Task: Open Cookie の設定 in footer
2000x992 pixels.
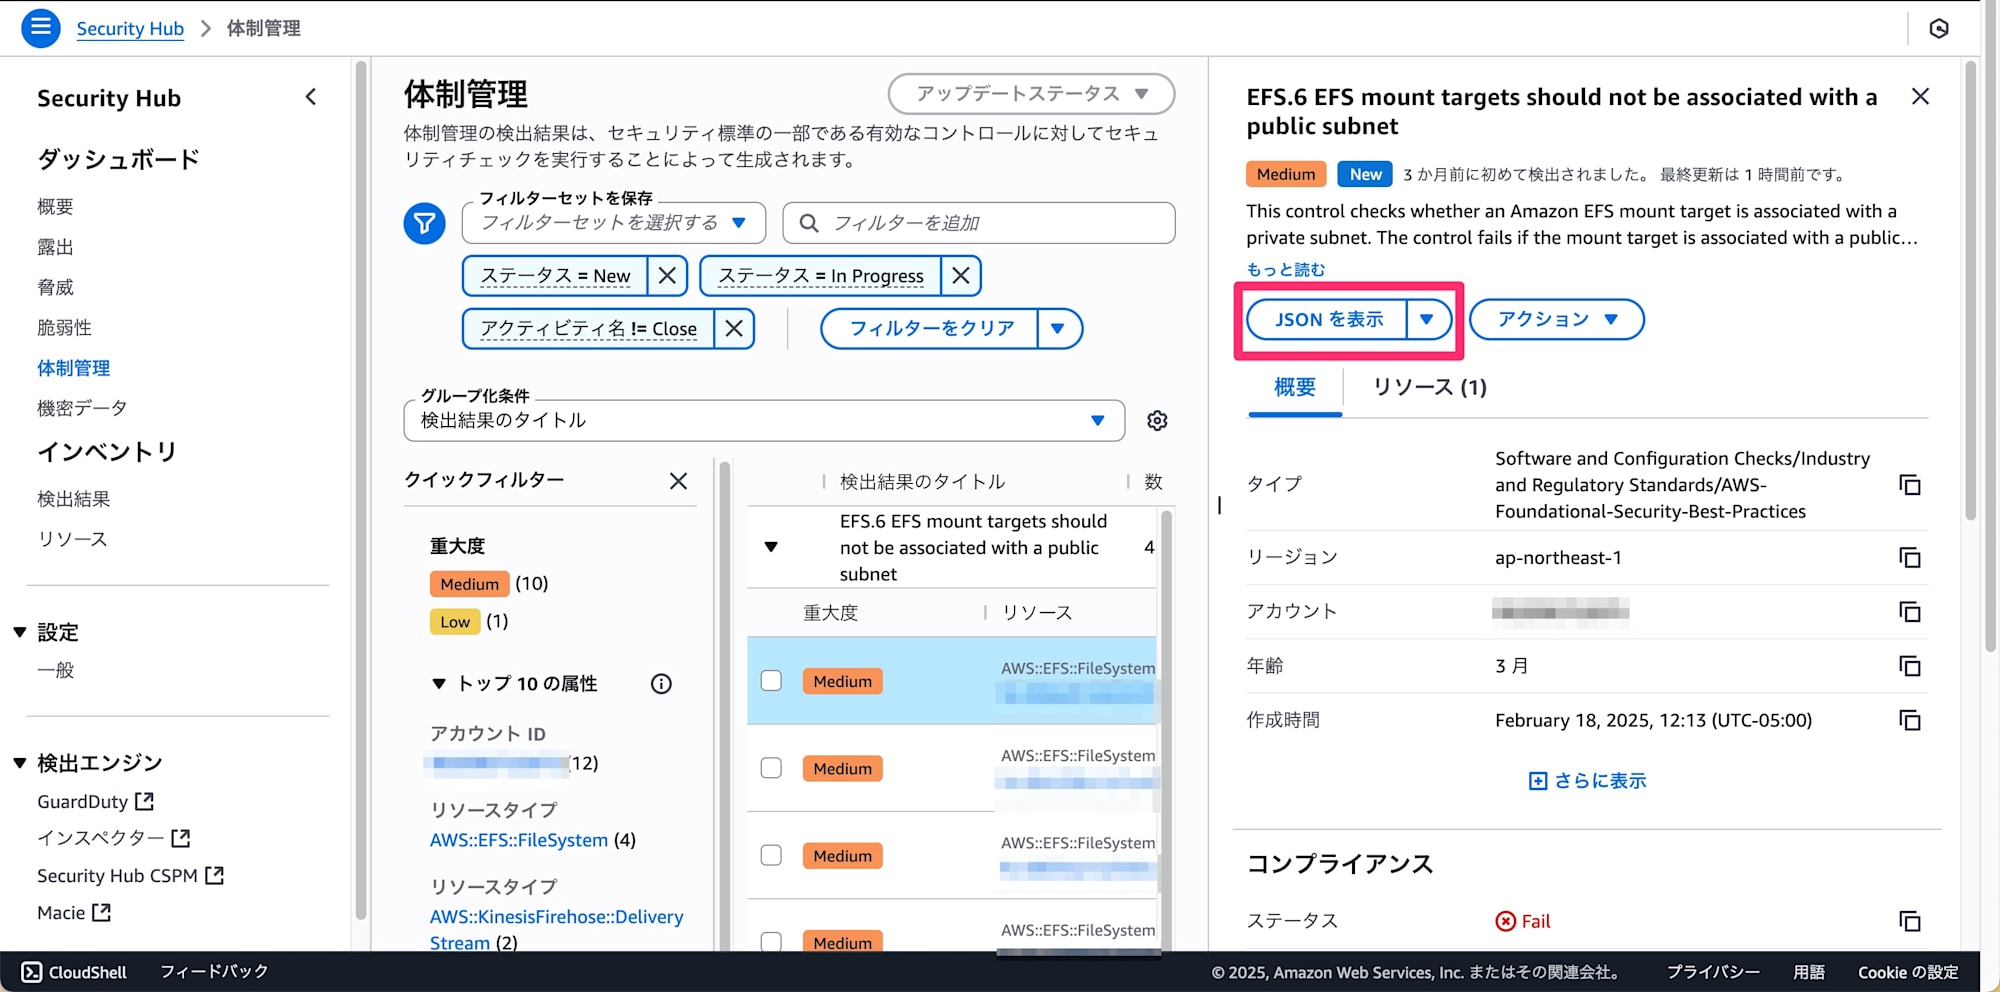Action: [x=1907, y=972]
